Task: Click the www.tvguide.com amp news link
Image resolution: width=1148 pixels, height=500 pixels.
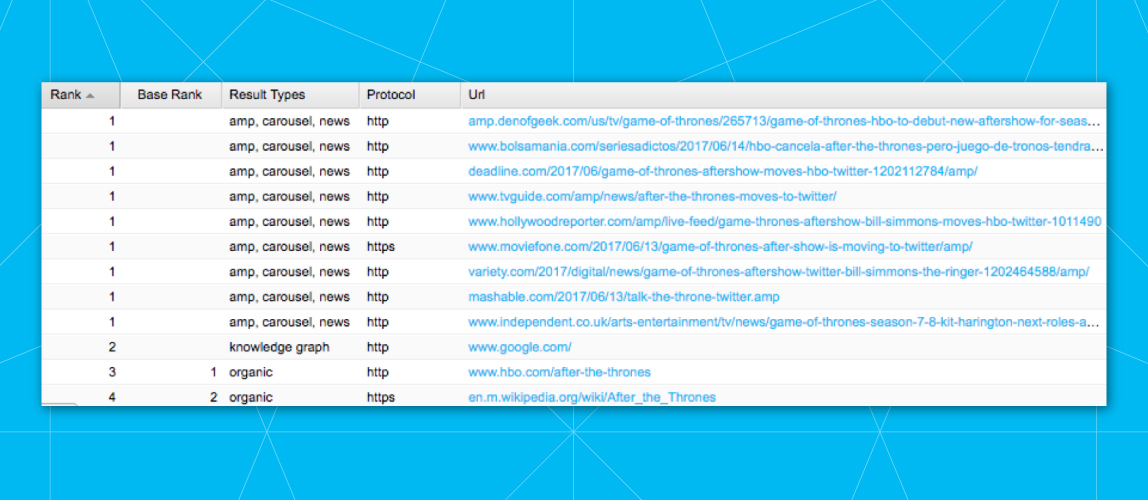Action: click(x=652, y=196)
